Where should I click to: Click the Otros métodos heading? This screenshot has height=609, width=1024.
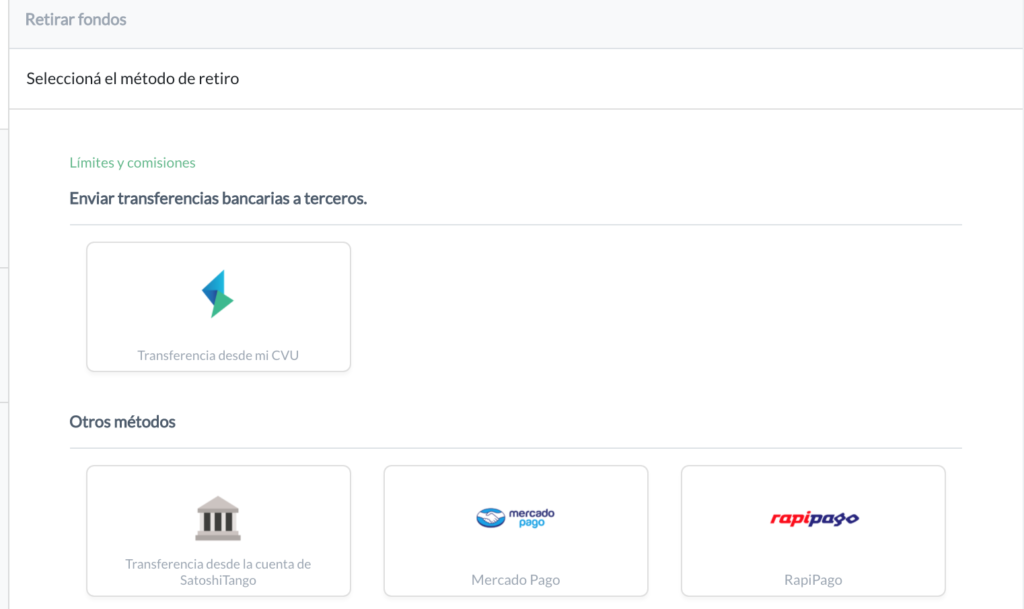(x=123, y=422)
